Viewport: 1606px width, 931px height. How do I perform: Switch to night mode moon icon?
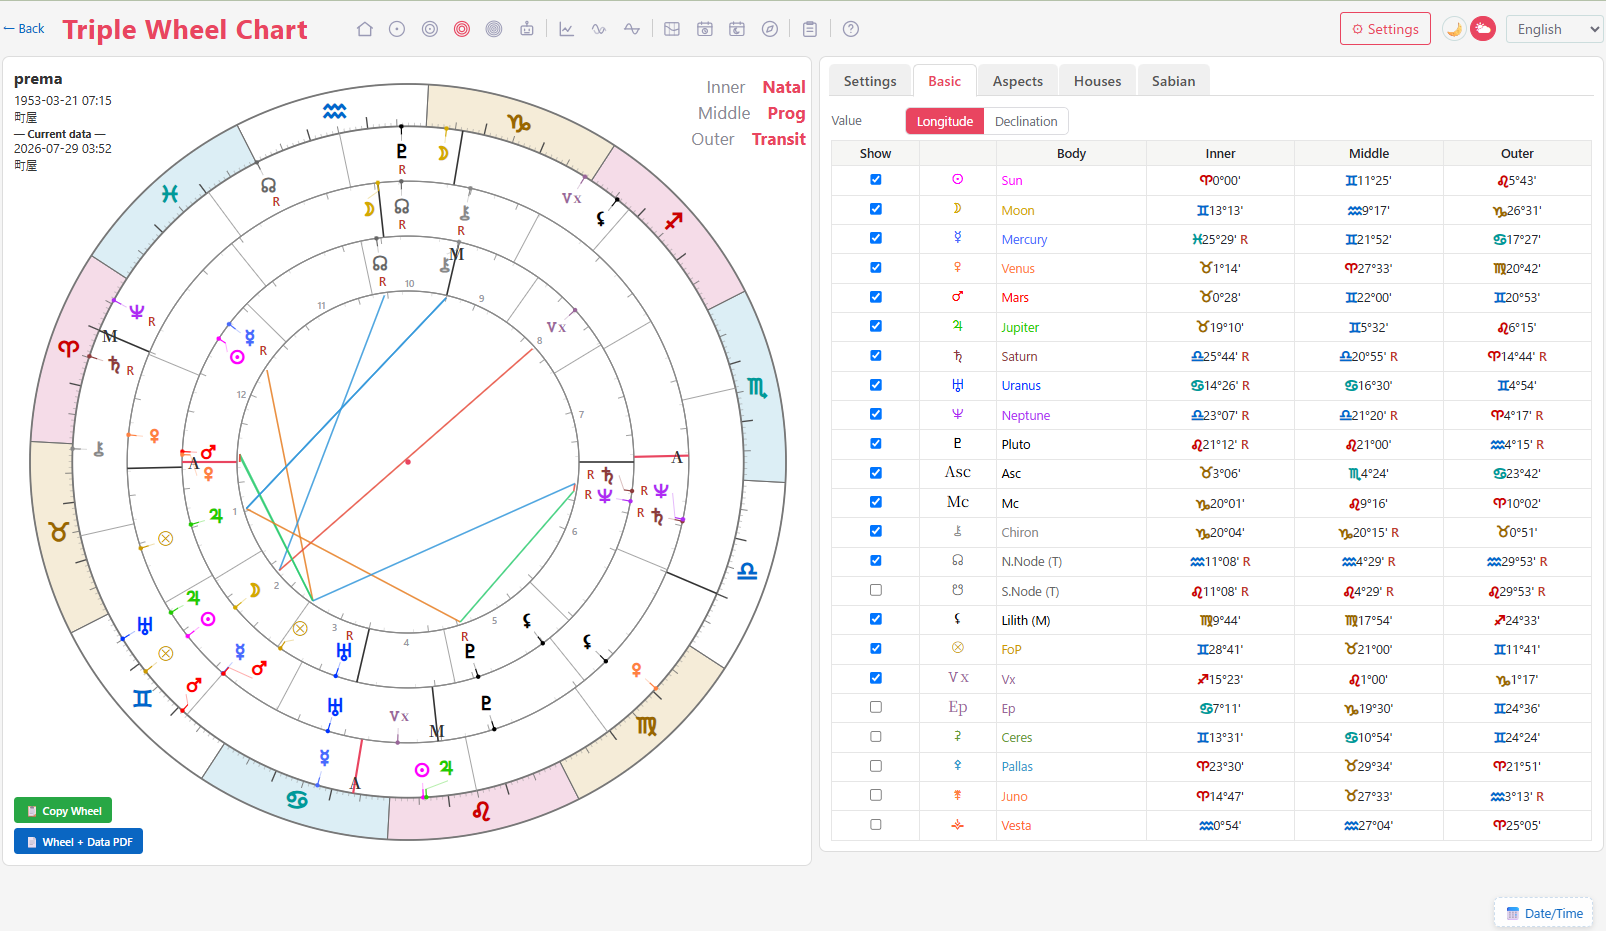click(1454, 29)
